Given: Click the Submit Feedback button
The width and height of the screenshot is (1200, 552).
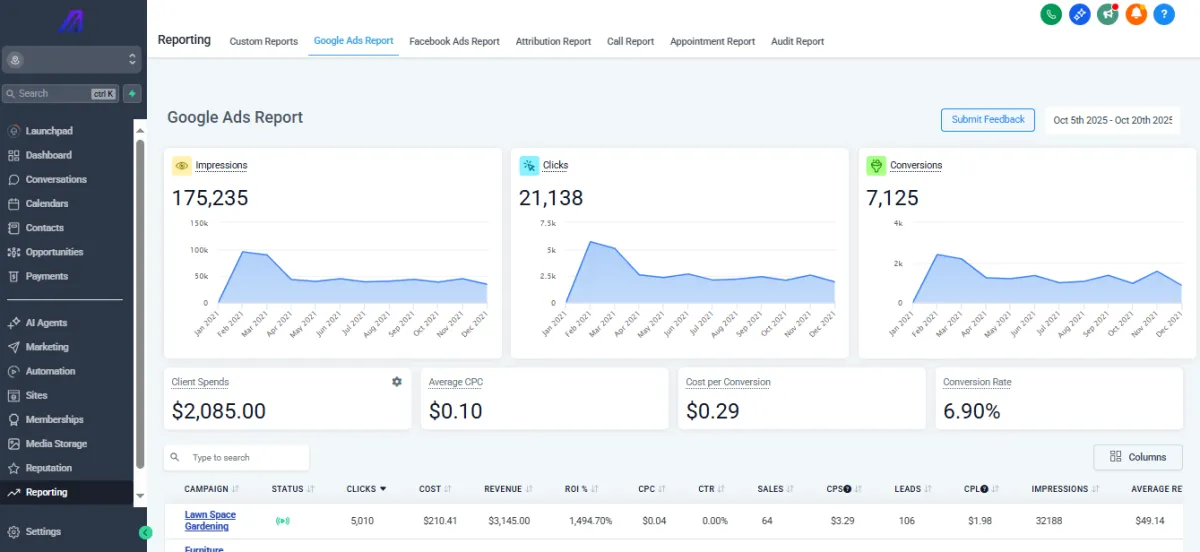Looking at the screenshot, I should 988,120.
